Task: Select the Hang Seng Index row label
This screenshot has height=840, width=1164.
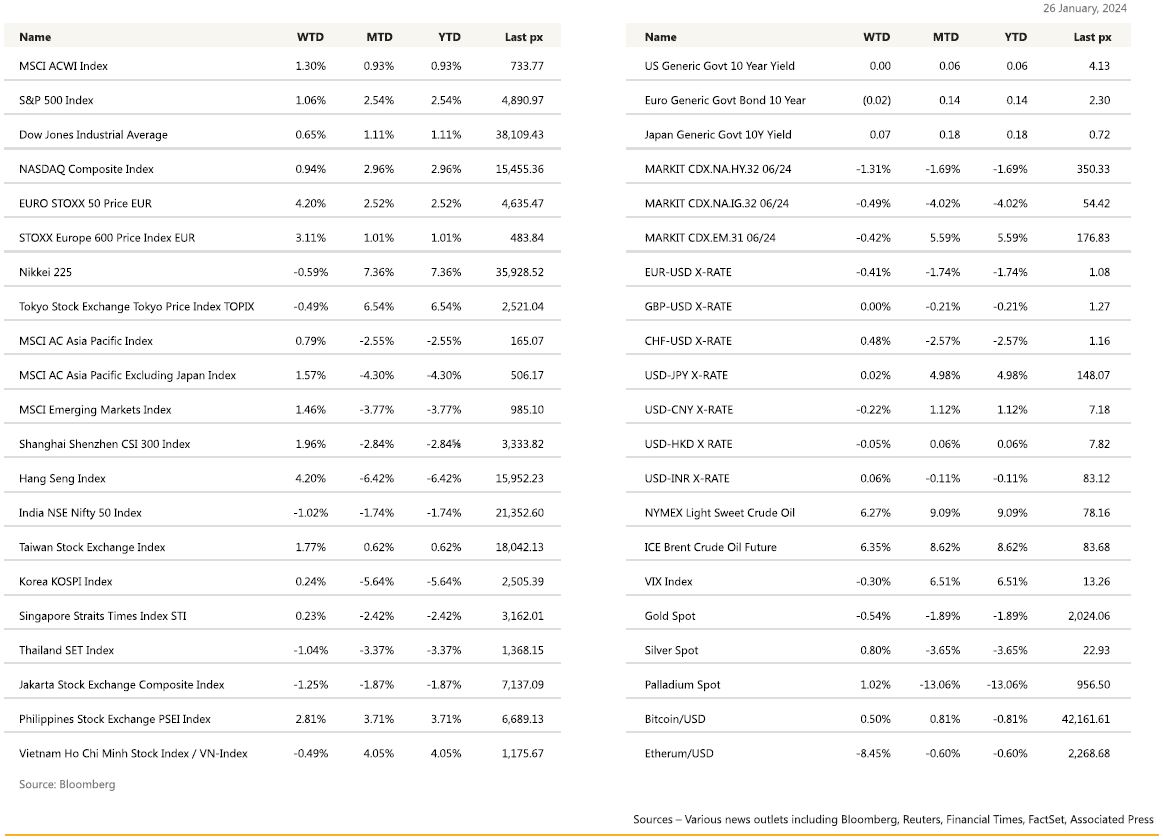Action: pyautogui.click(x=62, y=479)
